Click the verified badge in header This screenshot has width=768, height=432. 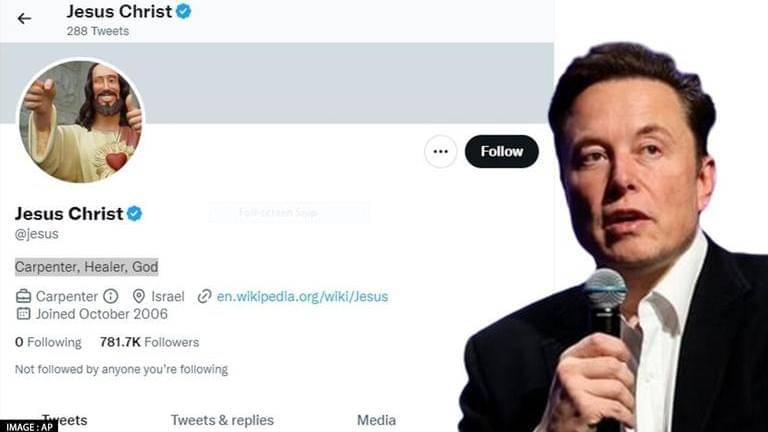(184, 11)
